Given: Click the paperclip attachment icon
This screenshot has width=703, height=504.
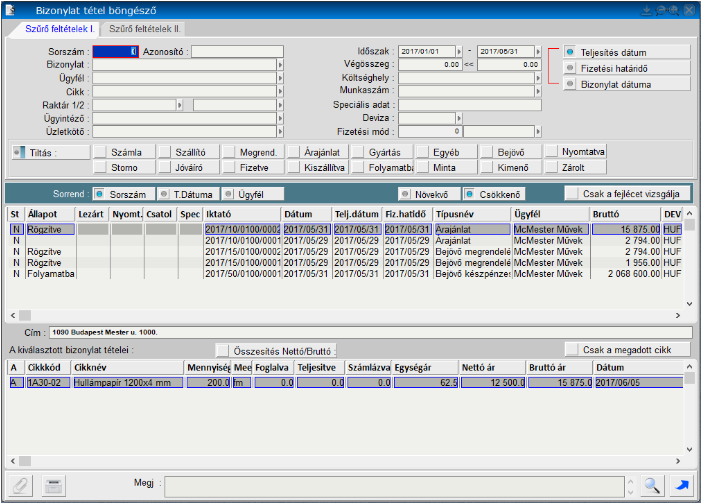Looking at the screenshot, I should (21, 485).
